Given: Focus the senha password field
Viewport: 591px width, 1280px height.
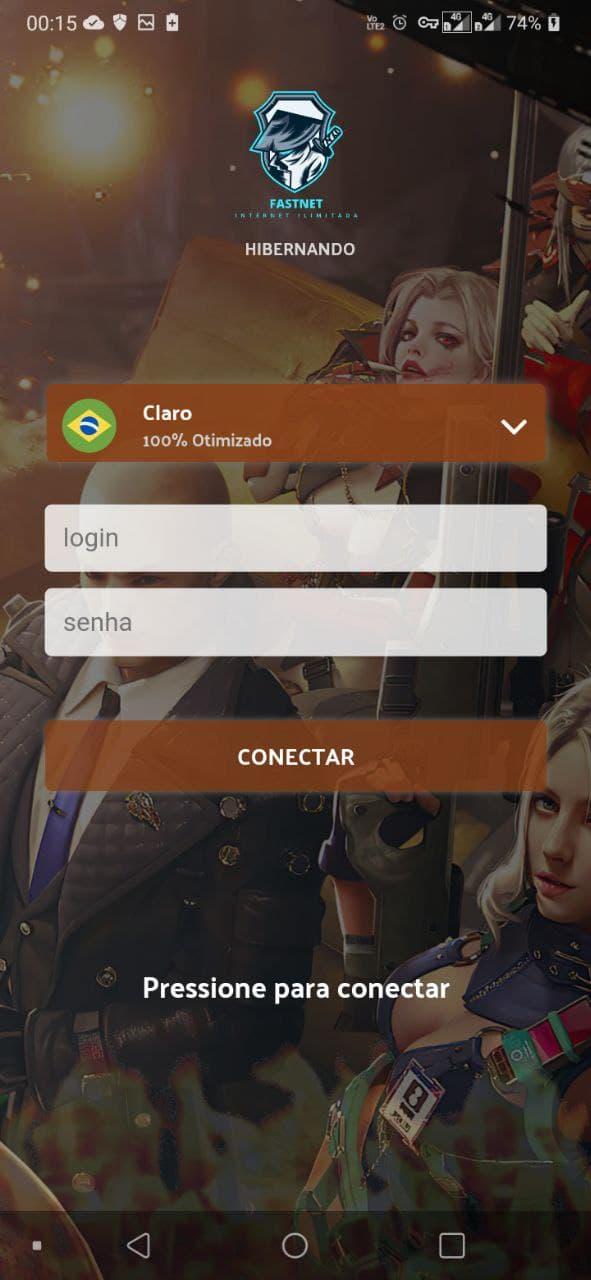Looking at the screenshot, I should coord(296,622).
